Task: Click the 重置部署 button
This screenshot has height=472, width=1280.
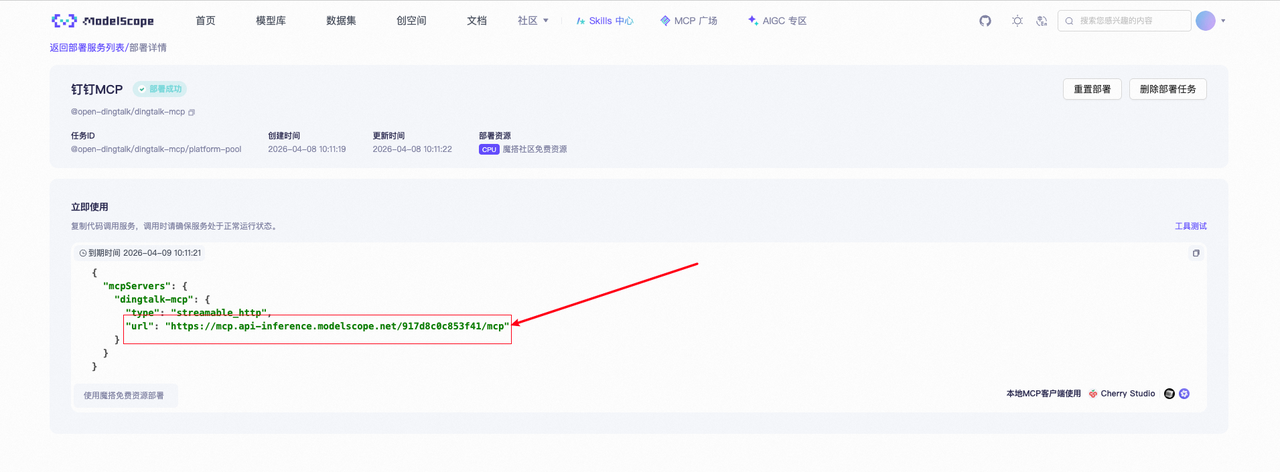Action: point(1092,89)
